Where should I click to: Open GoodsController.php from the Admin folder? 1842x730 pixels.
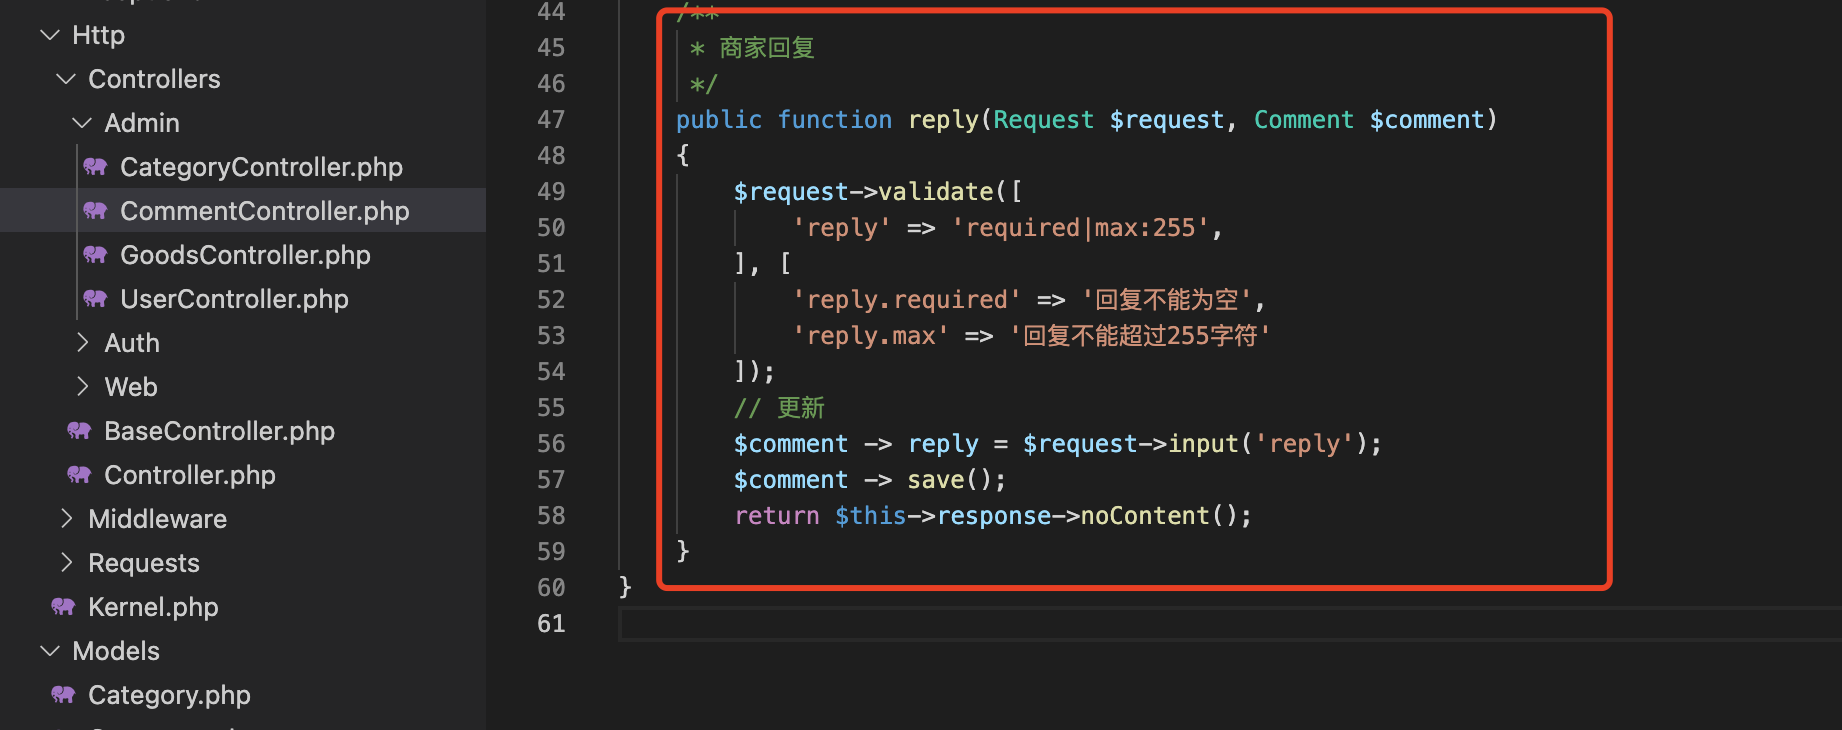coord(245,255)
